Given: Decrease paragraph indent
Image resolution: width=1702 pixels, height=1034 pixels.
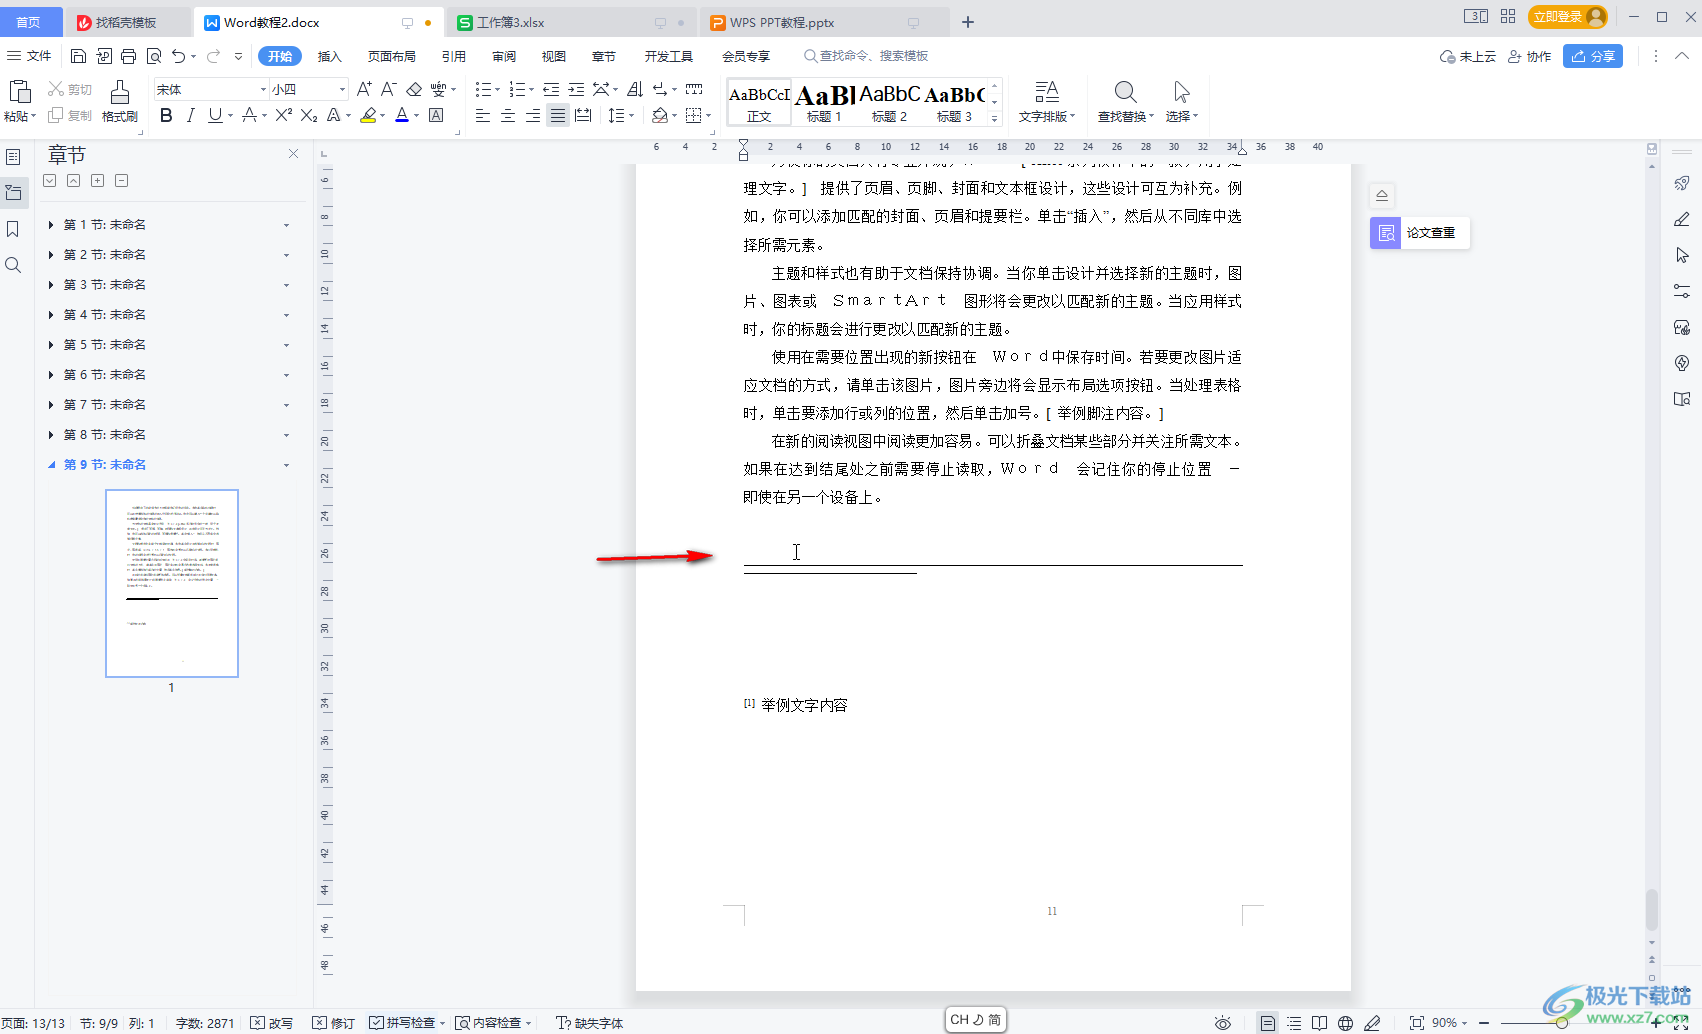Looking at the screenshot, I should [x=551, y=89].
